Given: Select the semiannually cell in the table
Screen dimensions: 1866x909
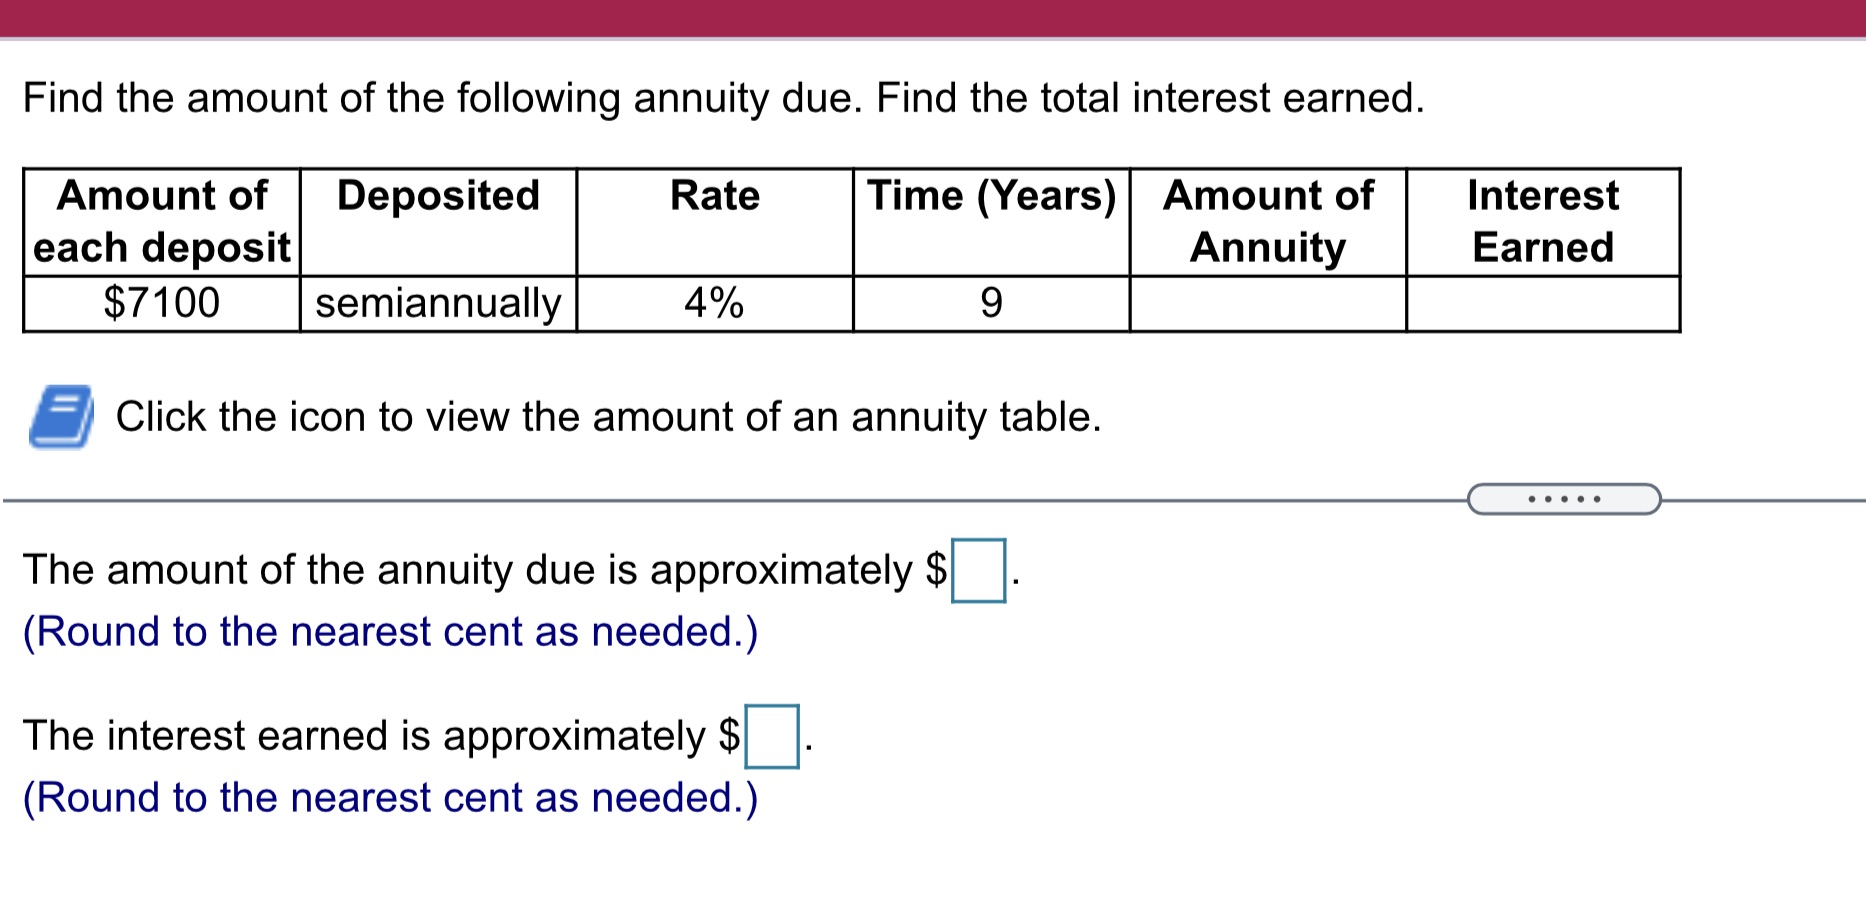Looking at the screenshot, I should [437, 302].
